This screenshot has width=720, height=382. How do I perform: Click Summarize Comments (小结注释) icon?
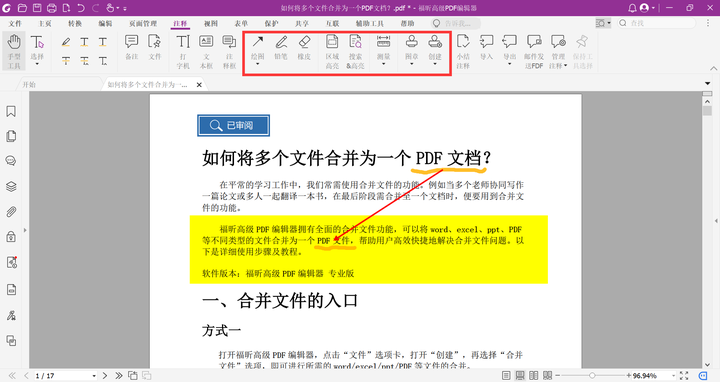click(x=463, y=51)
